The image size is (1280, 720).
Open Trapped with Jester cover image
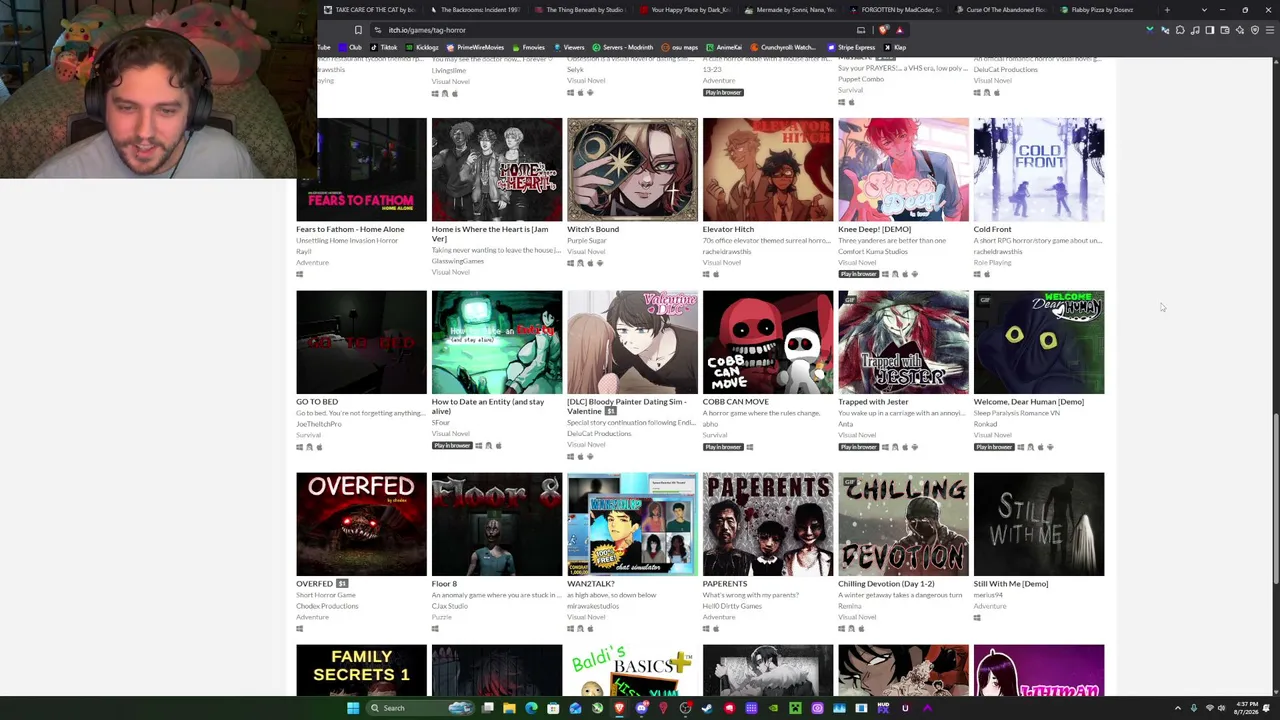pos(903,342)
